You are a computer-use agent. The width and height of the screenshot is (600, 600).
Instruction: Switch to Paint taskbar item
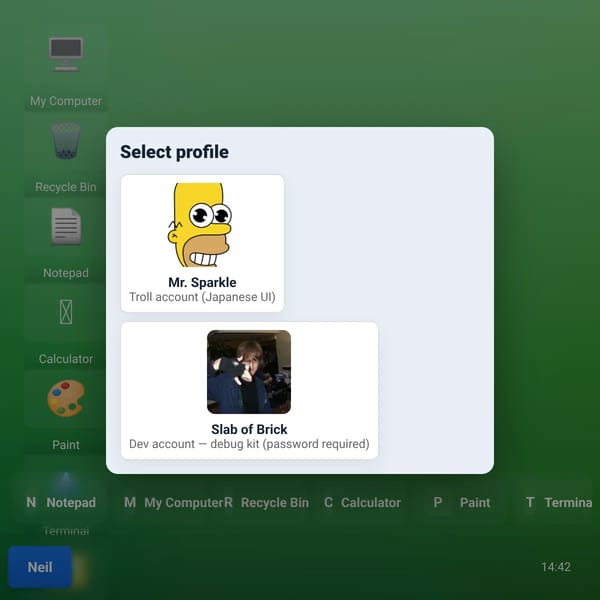[462, 502]
